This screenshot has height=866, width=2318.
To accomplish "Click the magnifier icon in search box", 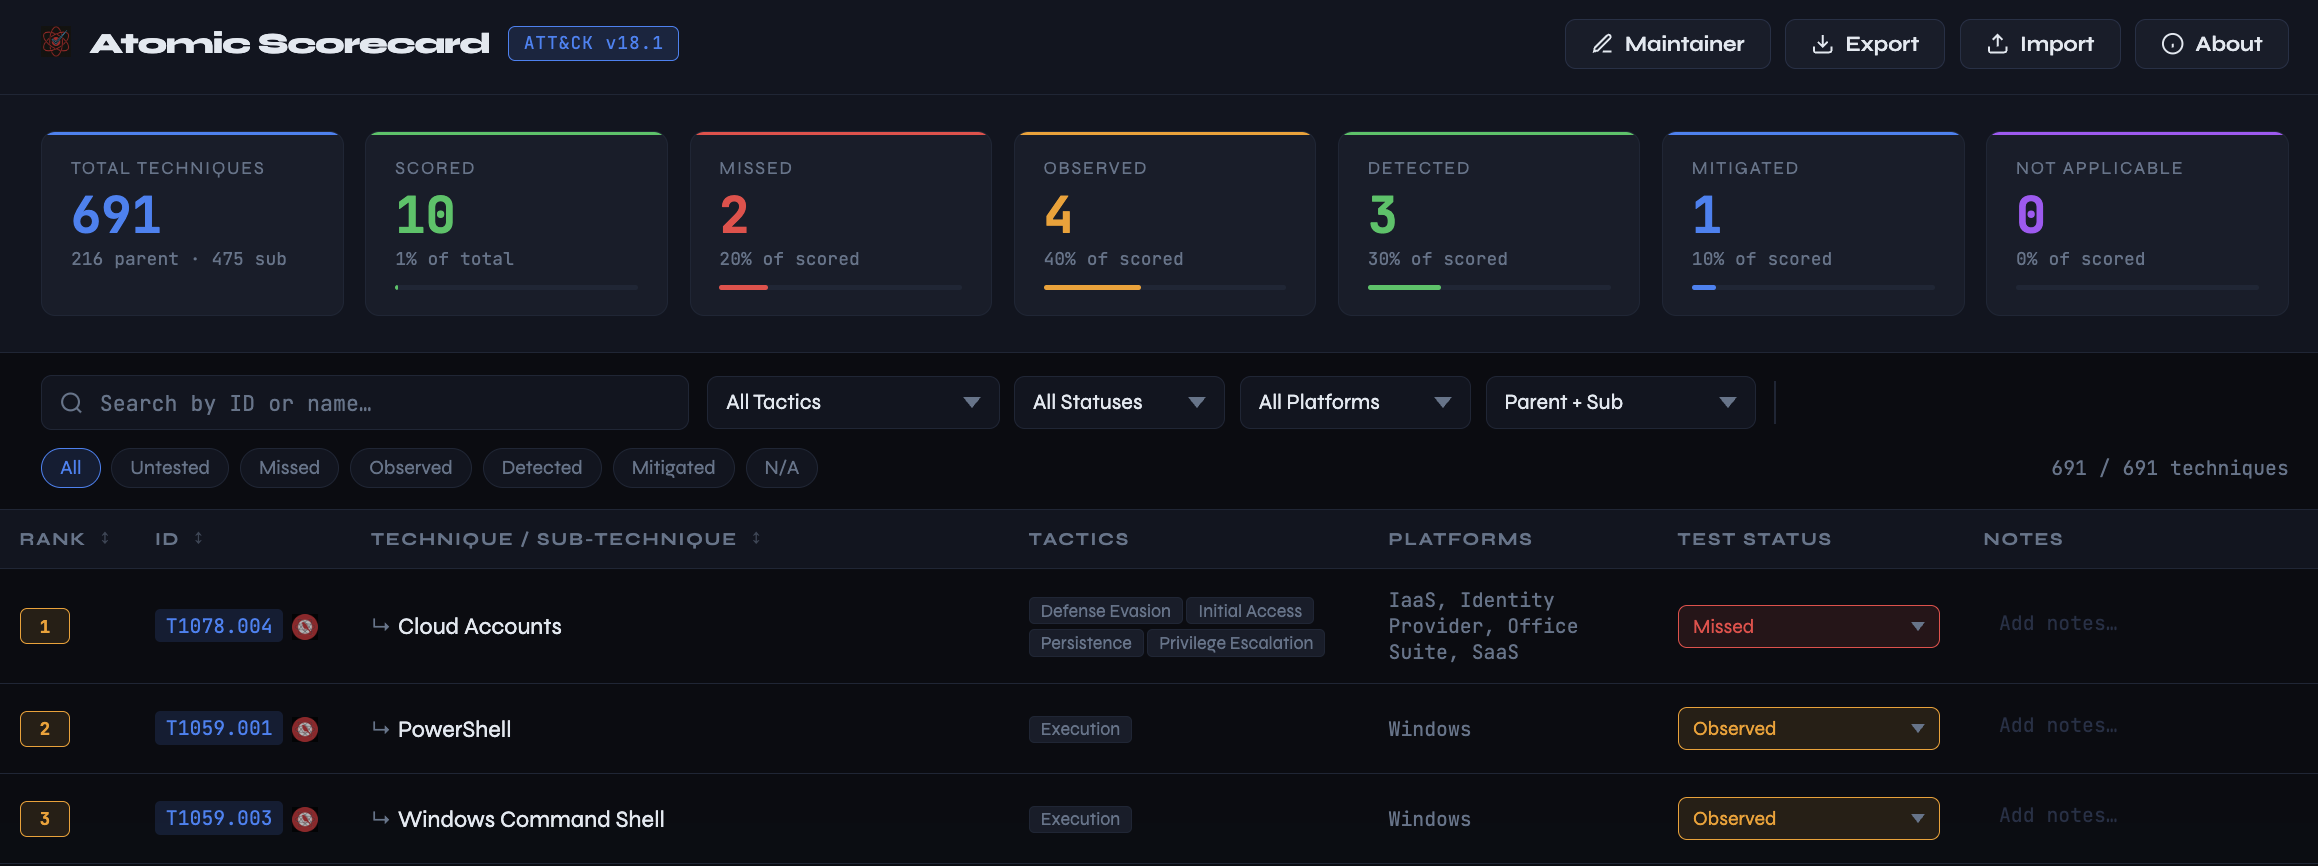I will point(71,403).
